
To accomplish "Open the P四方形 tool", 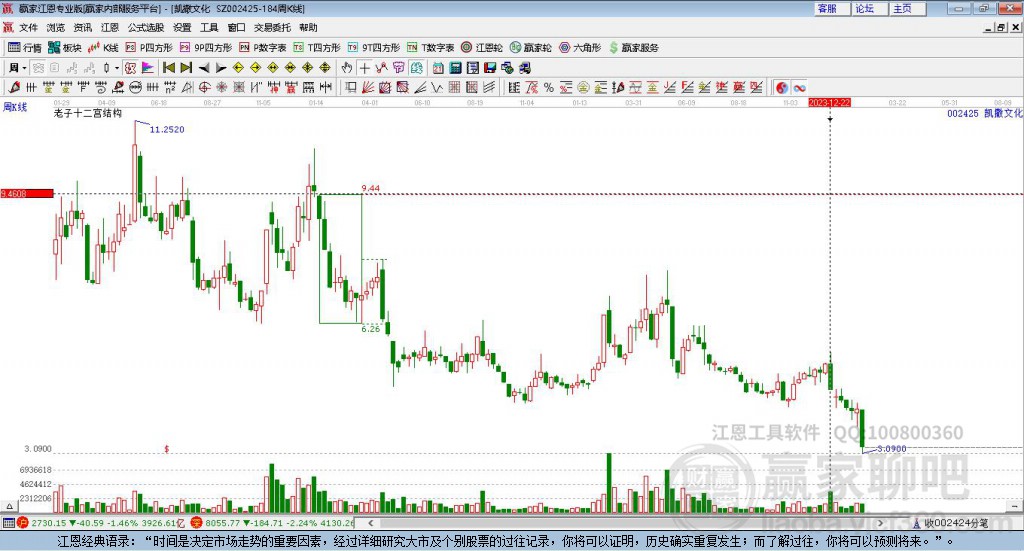I will click(x=149, y=48).
